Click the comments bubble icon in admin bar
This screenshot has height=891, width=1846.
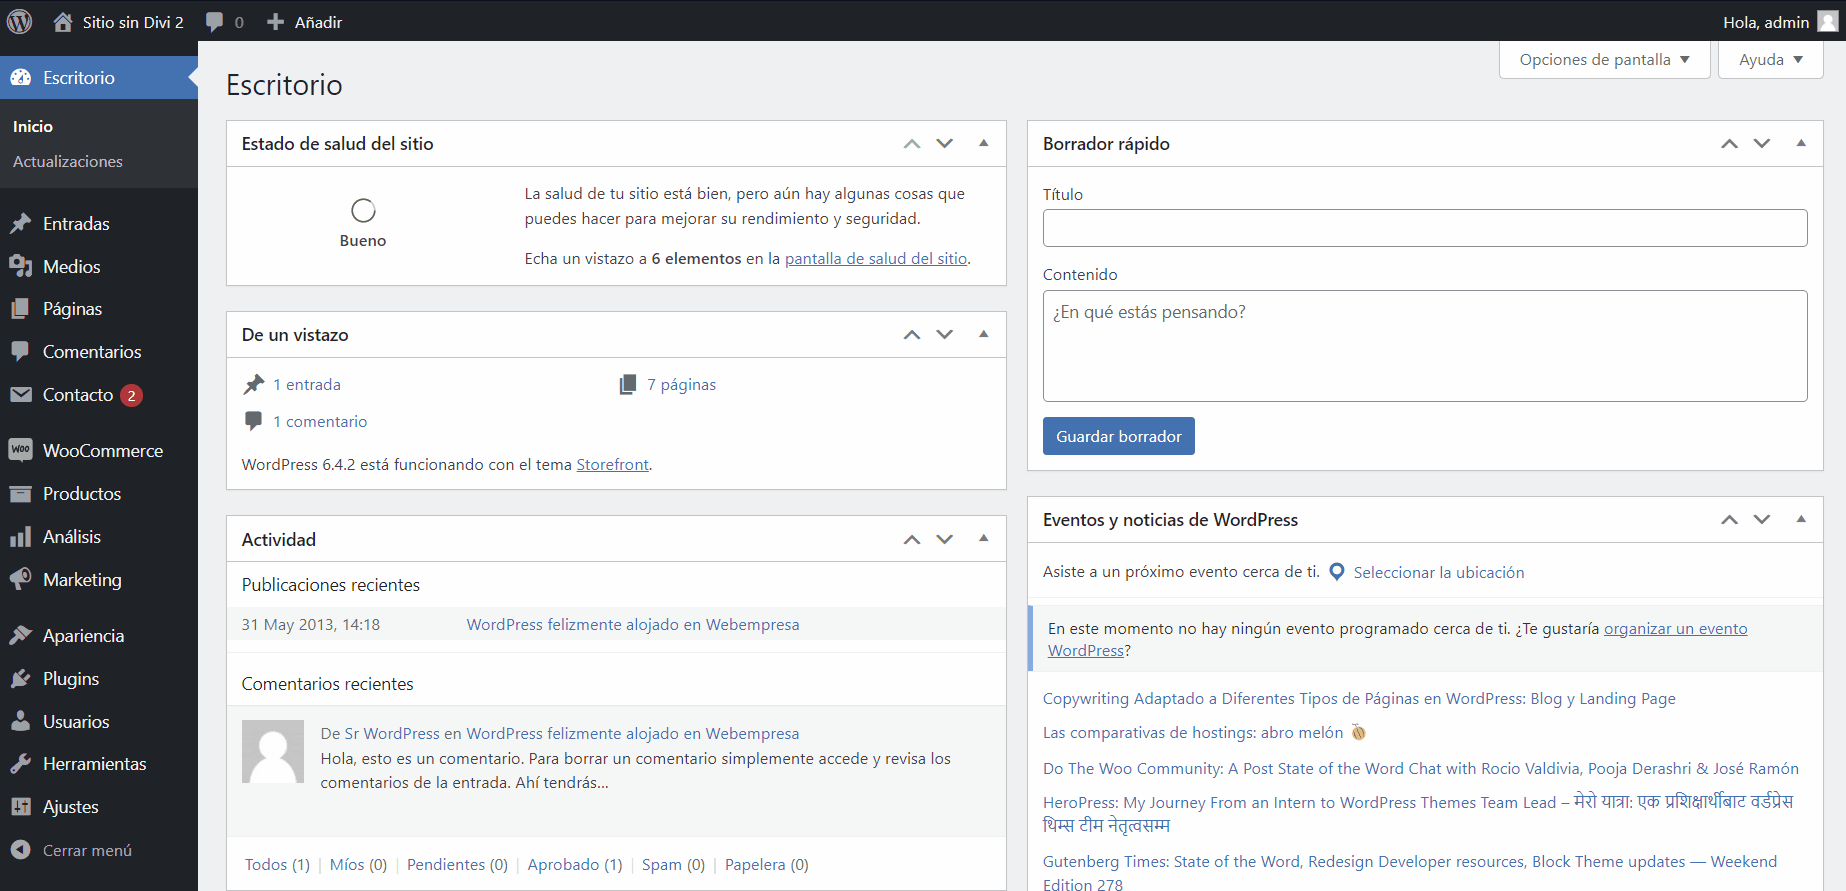(x=215, y=22)
